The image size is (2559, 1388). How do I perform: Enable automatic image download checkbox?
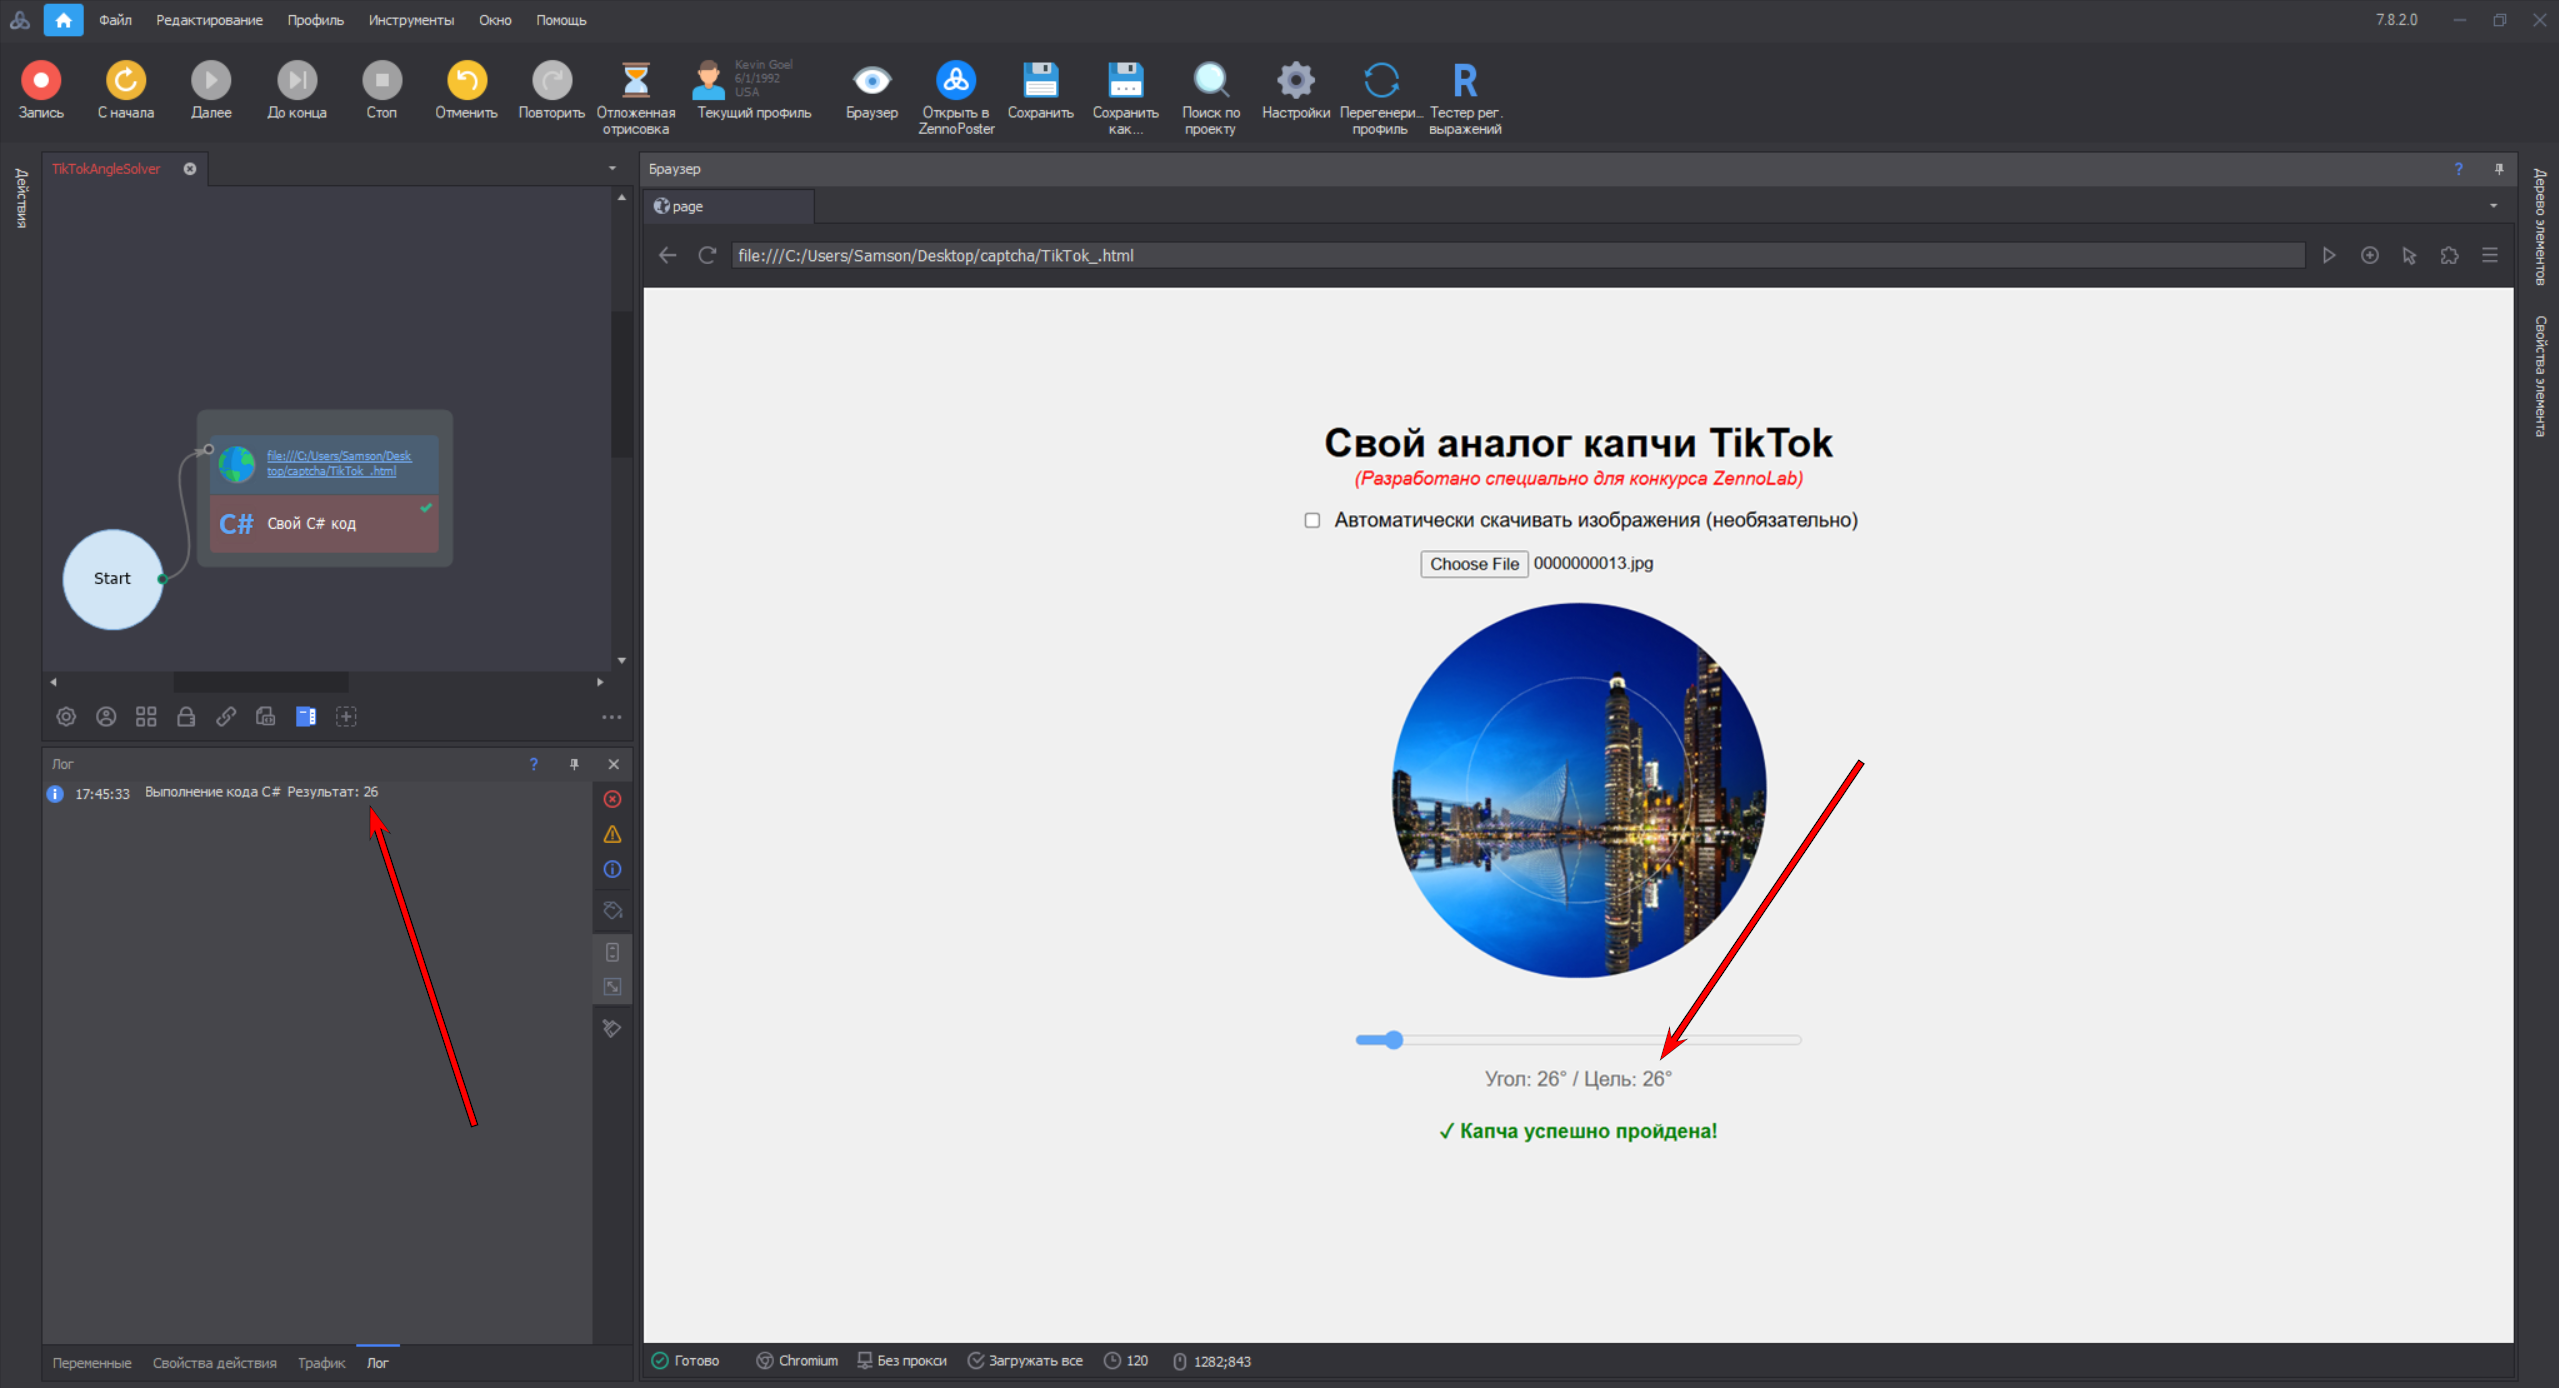tap(1312, 520)
